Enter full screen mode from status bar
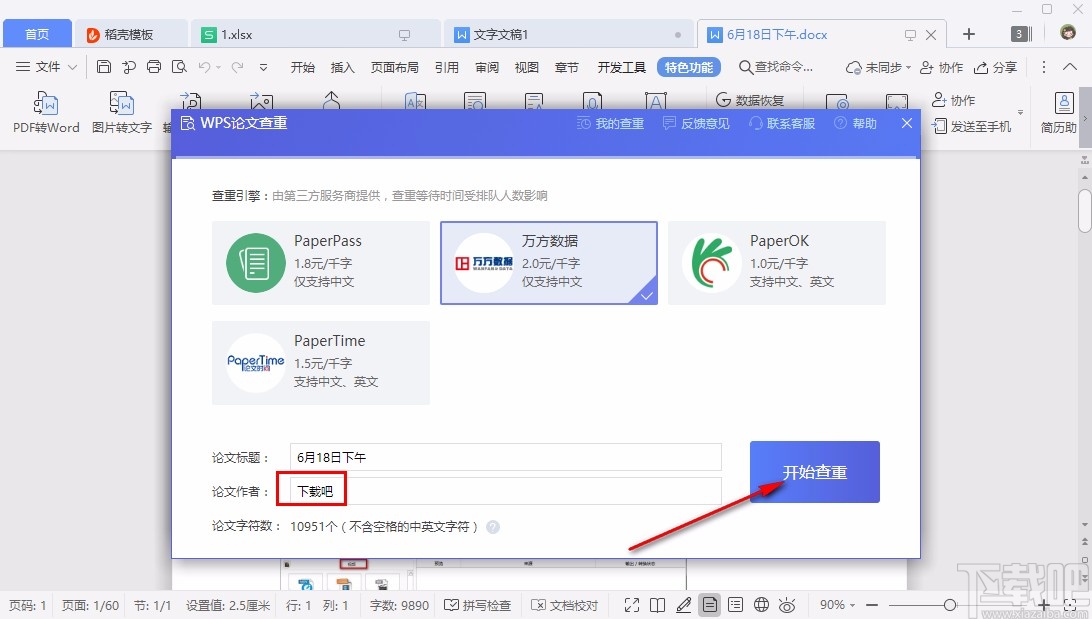The height and width of the screenshot is (619, 1092). tap(632, 605)
